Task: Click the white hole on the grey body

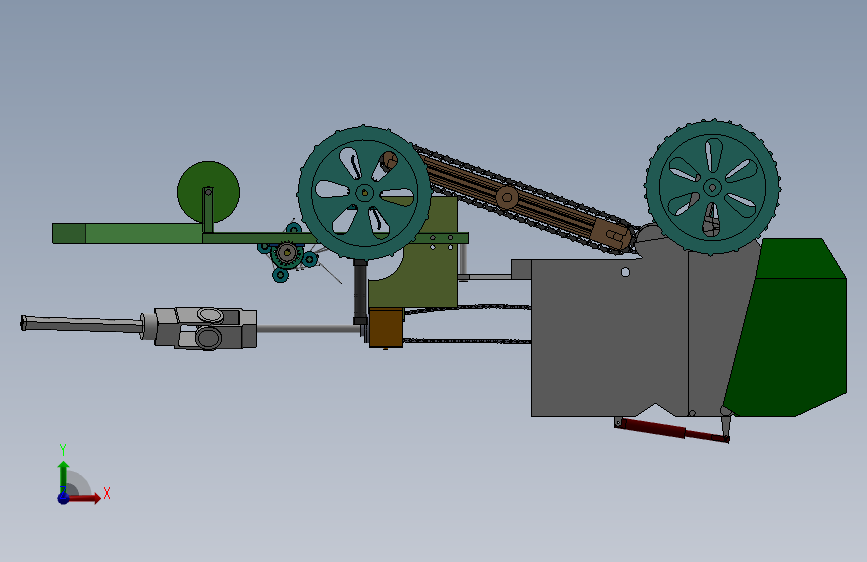Action: 625,272
